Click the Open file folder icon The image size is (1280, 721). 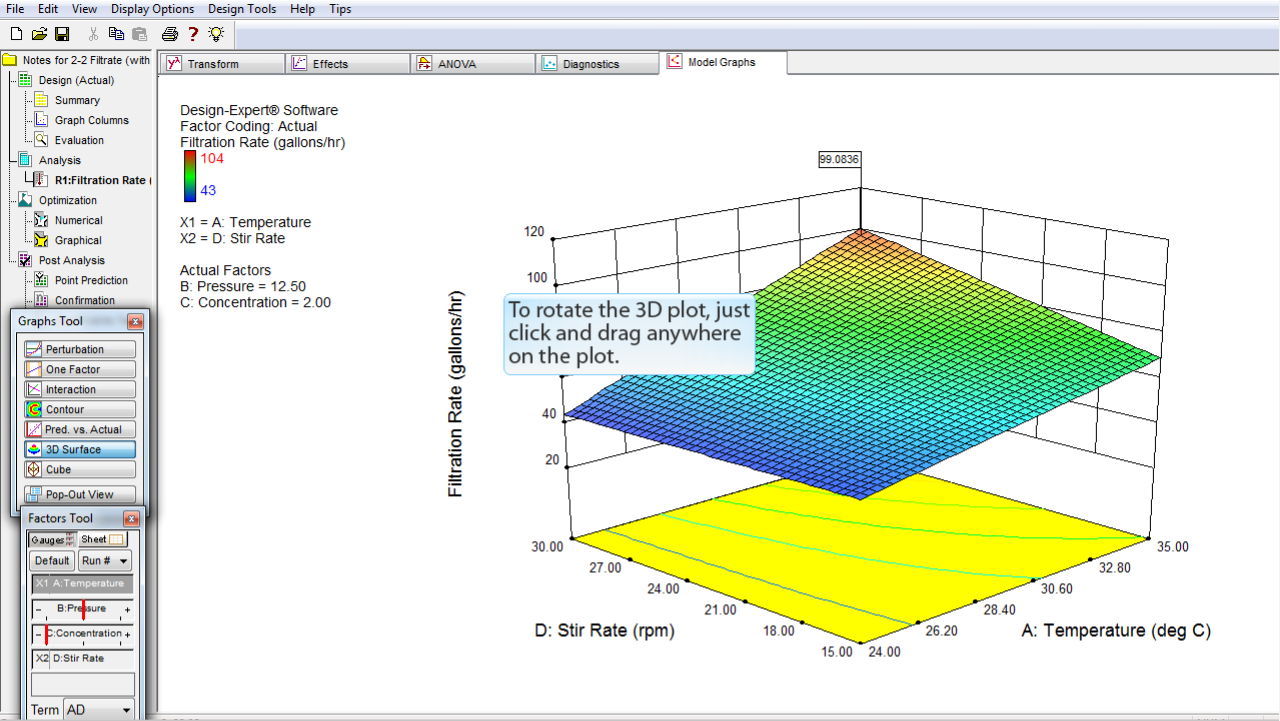click(39, 34)
